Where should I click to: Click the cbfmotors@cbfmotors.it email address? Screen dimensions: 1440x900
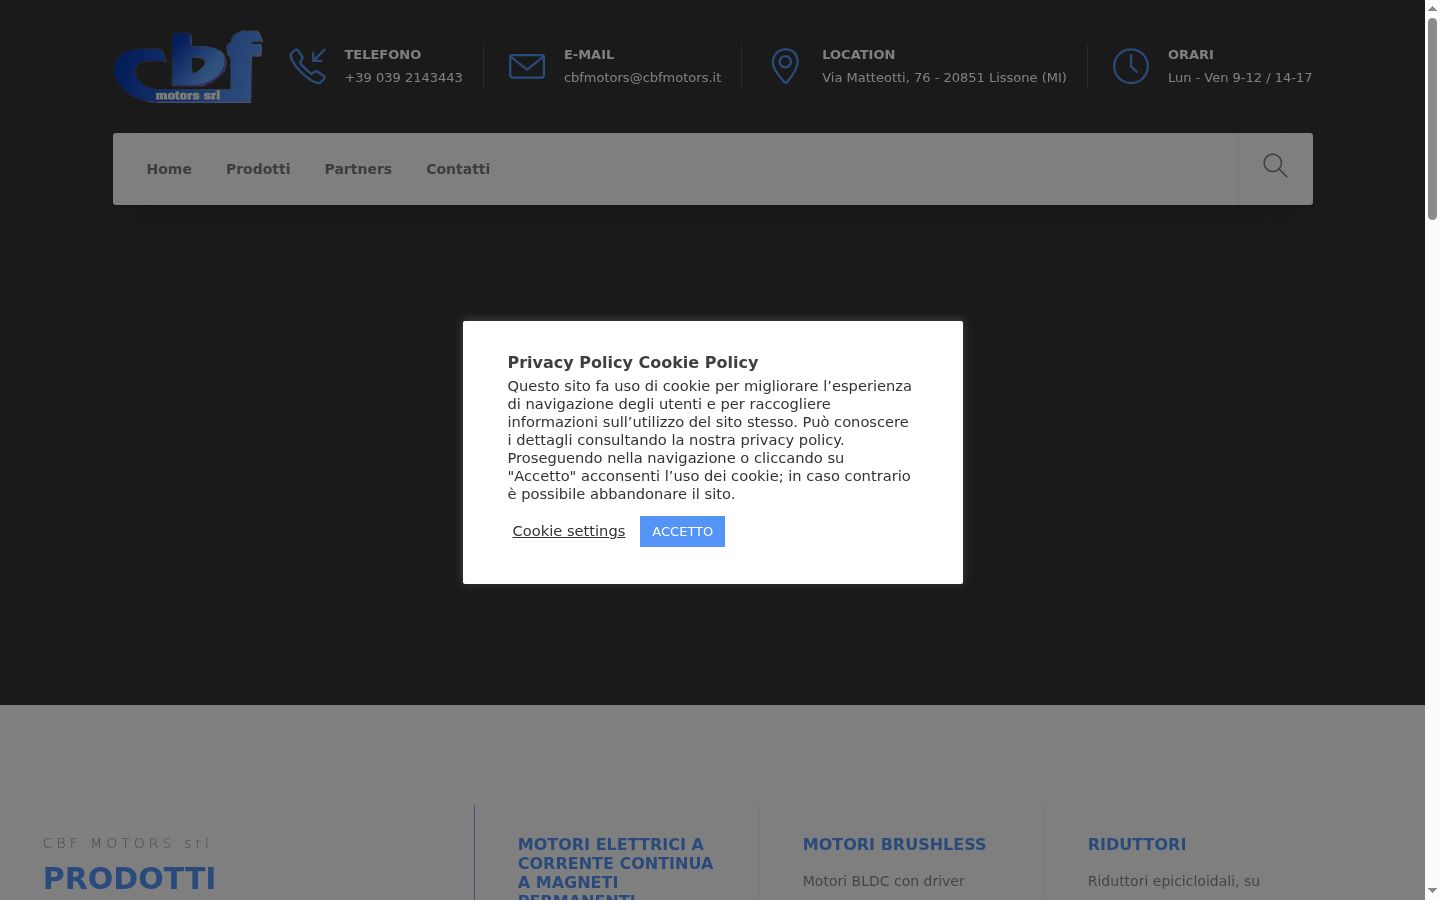coord(642,77)
